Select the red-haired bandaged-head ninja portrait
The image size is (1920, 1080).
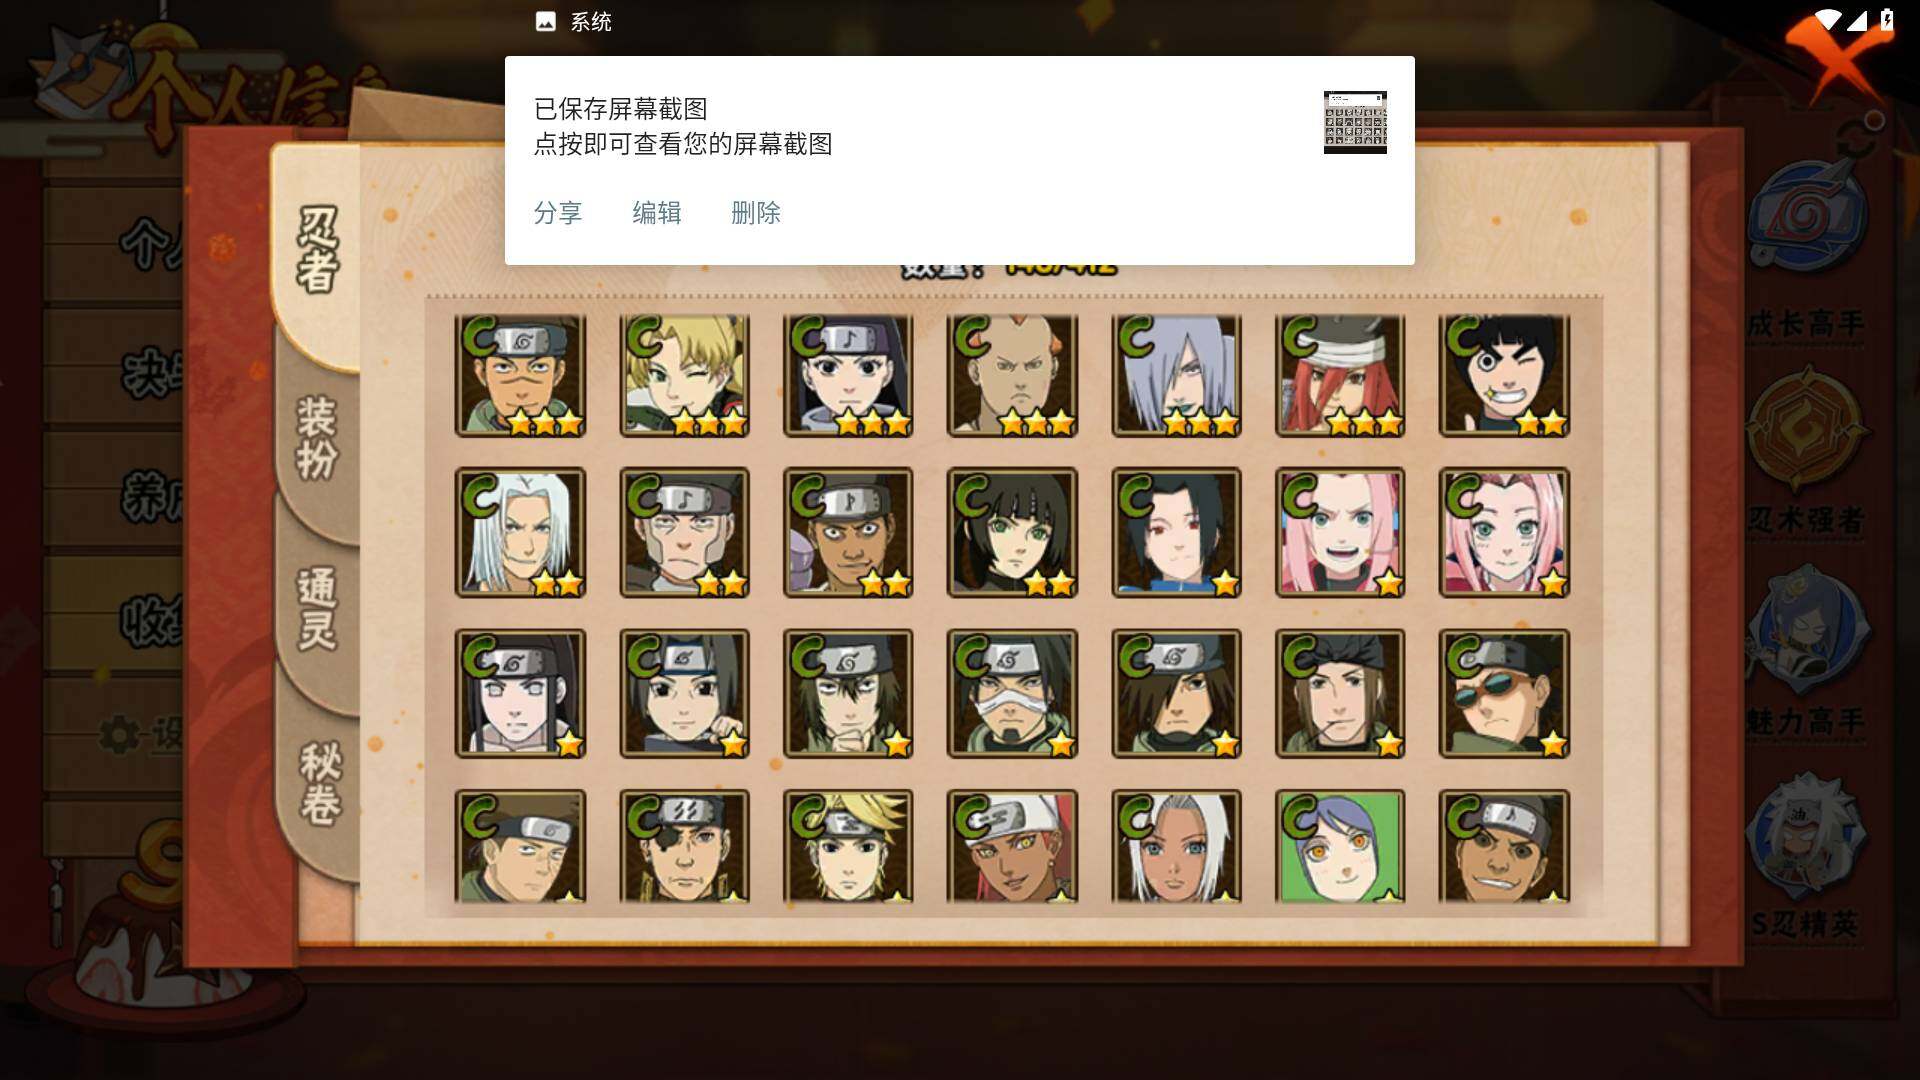(1340, 376)
